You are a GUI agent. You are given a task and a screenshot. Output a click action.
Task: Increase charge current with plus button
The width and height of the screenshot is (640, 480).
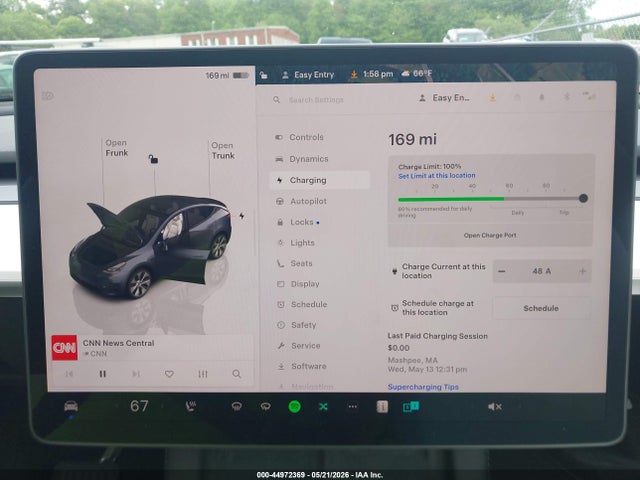tap(582, 271)
